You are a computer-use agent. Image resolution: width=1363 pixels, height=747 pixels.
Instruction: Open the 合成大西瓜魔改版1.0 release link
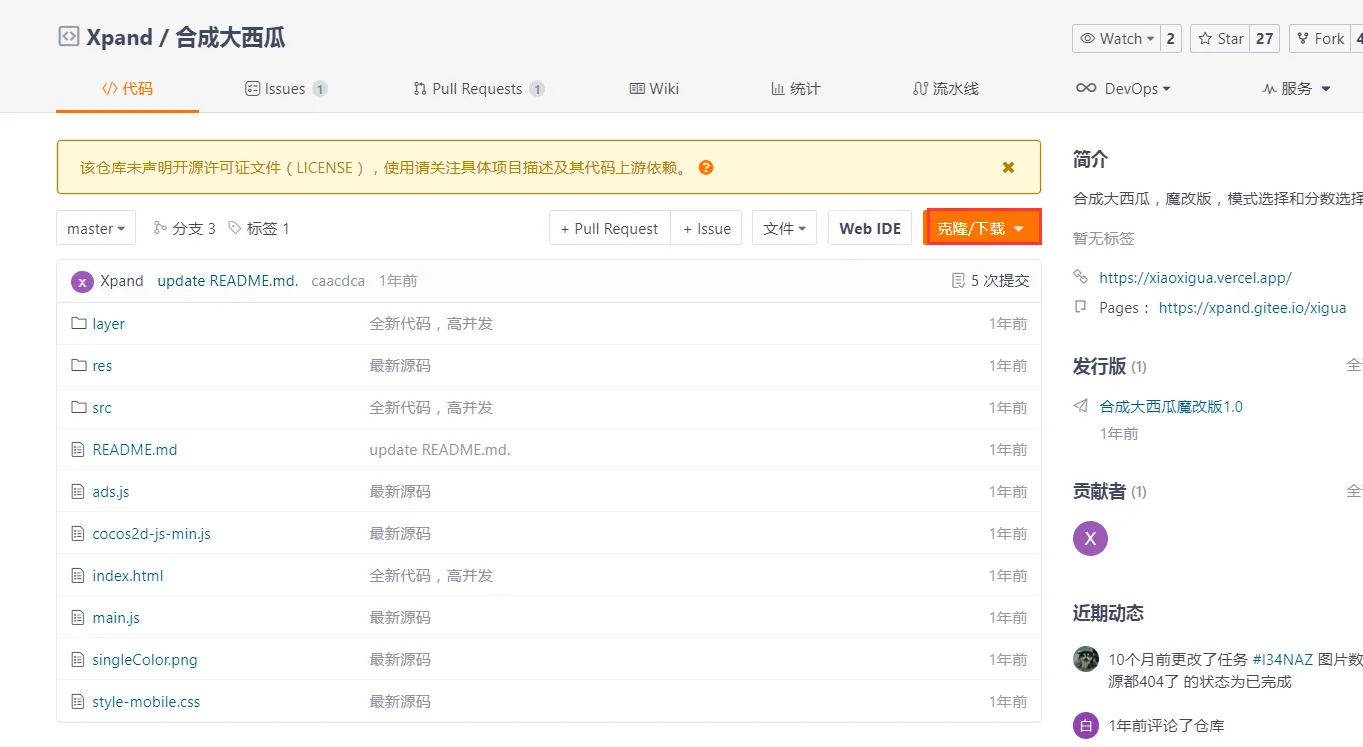(1171, 407)
